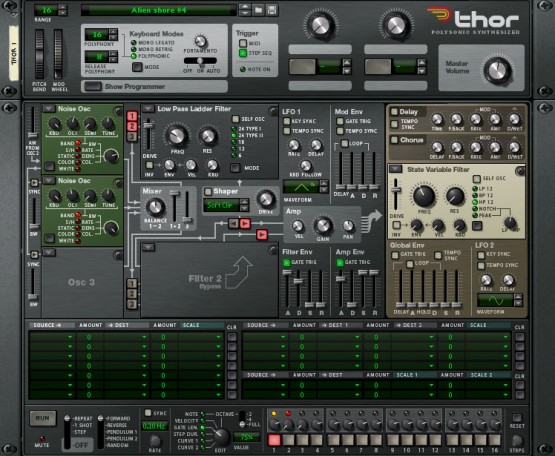Click red routing button 1 to Filter 1
The height and width of the screenshot is (456, 555).
[132, 116]
